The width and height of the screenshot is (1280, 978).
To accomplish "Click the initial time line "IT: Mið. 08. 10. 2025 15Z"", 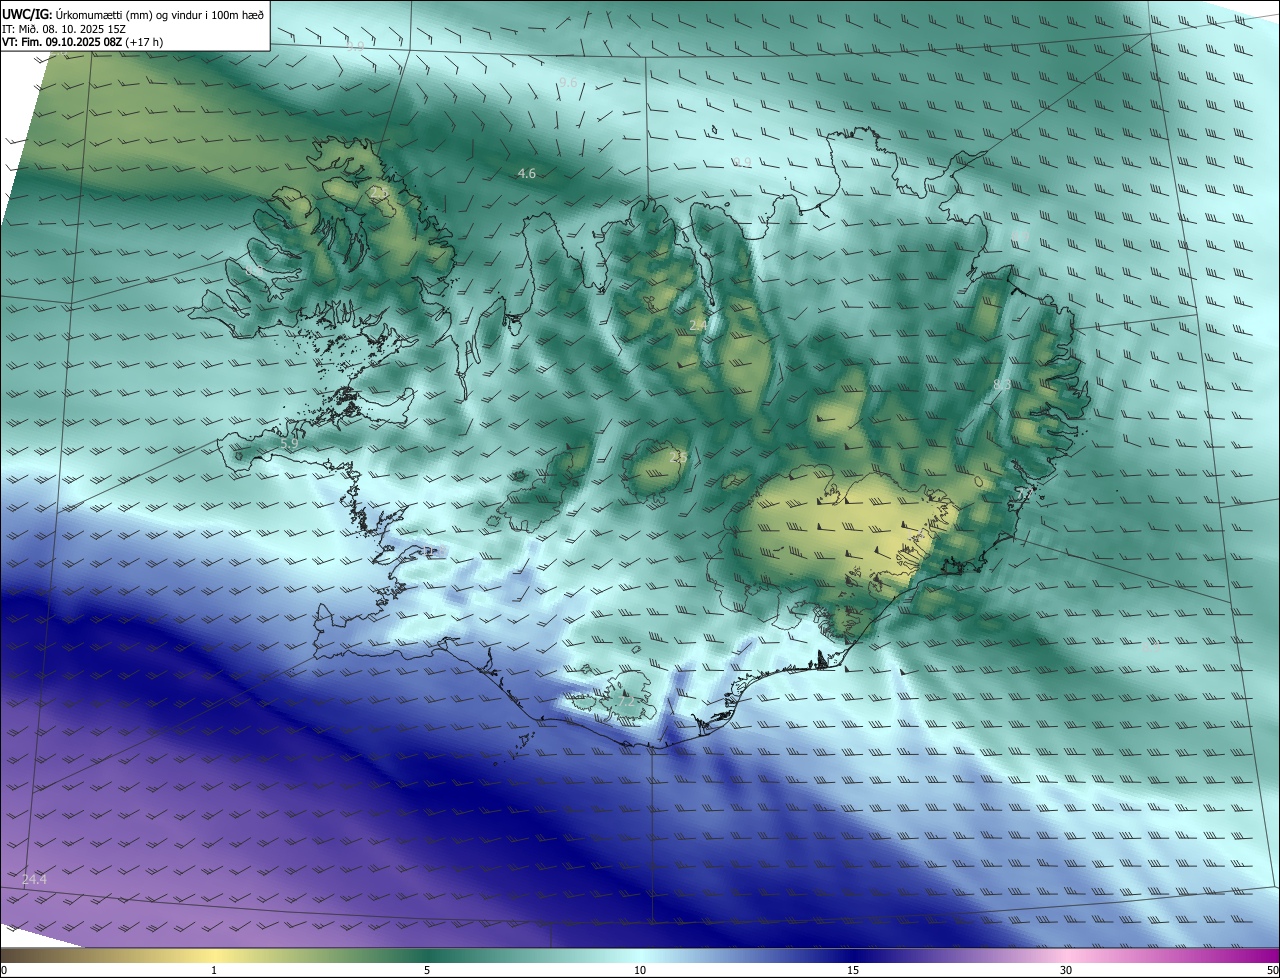I will pyautogui.click(x=62, y=29).
